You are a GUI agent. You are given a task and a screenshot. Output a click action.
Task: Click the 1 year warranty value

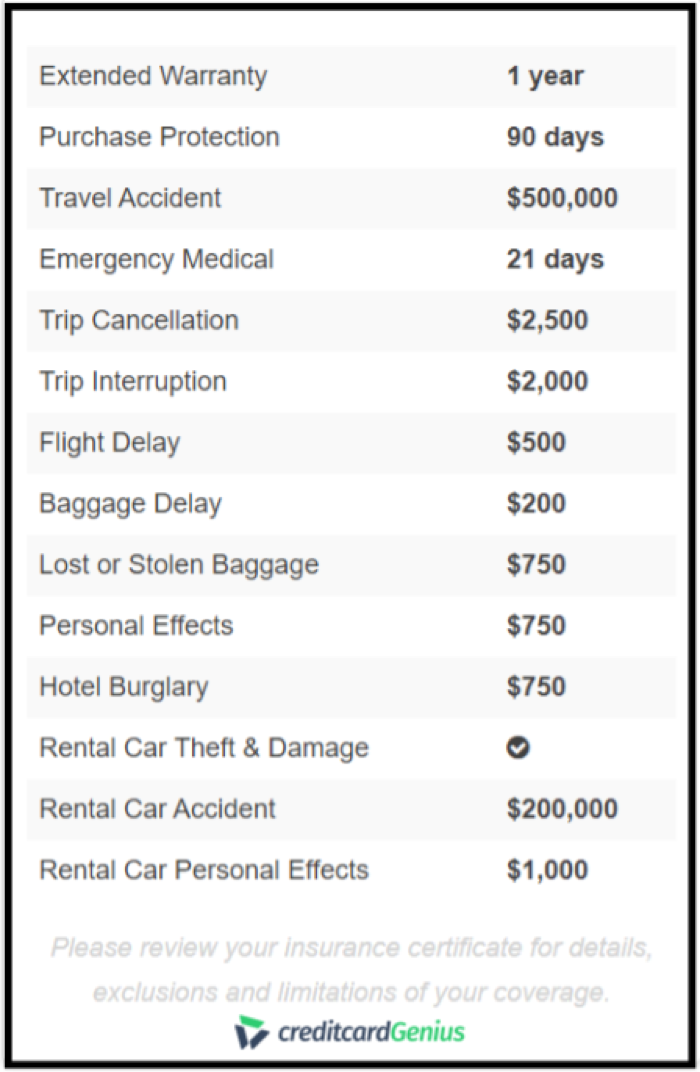pyautogui.click(x=545, y=77)
